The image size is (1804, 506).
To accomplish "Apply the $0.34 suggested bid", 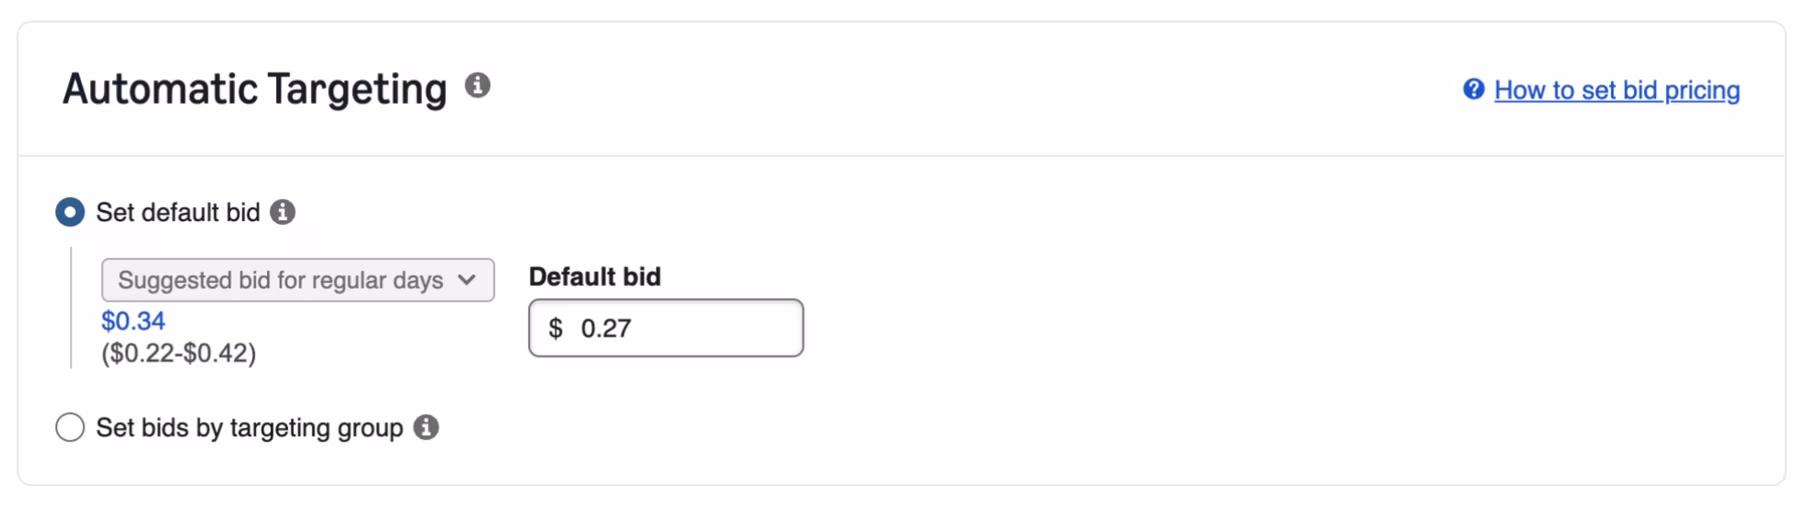I will pos(133,321).
